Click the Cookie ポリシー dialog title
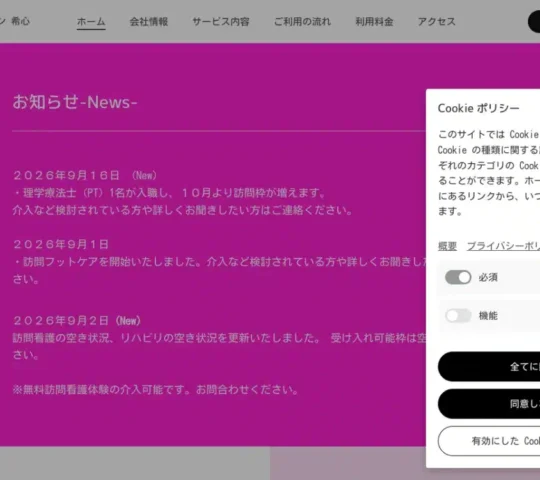Image resolution: width=540 pixels, height=480 pixels. [478, 108]
